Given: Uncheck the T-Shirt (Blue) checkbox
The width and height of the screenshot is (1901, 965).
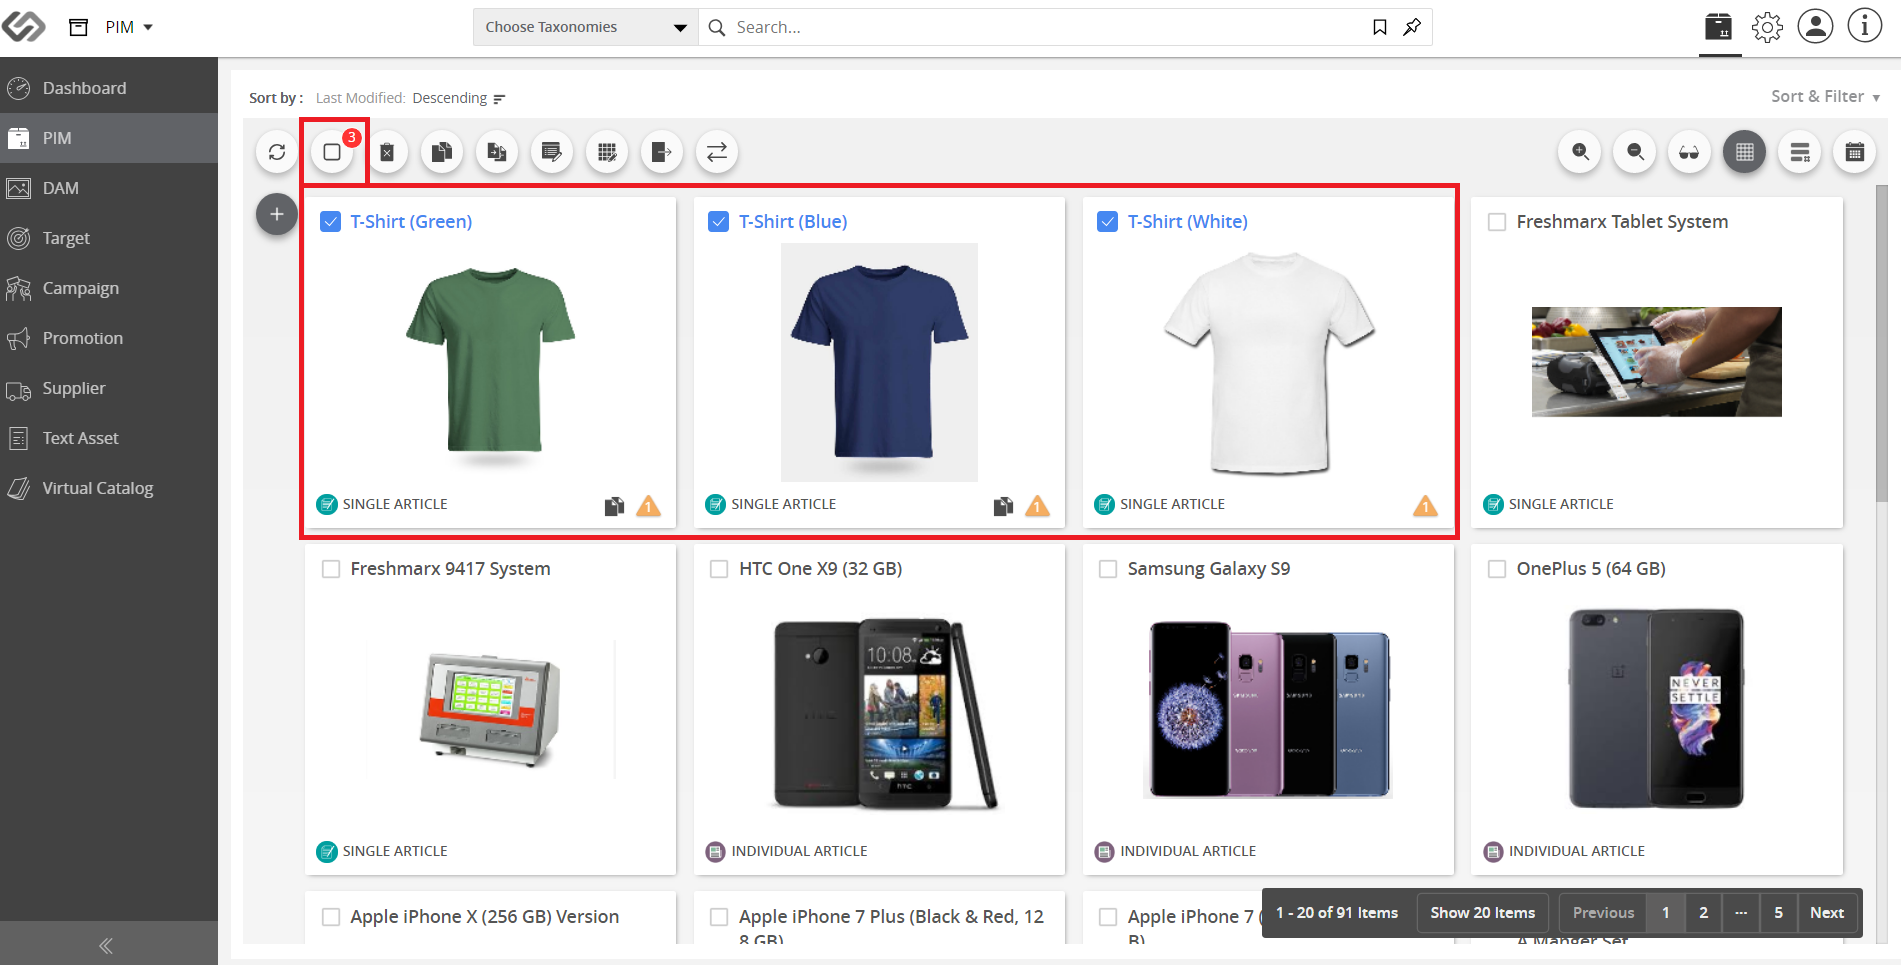Looking at the screenshot, I should click(718, 222).
